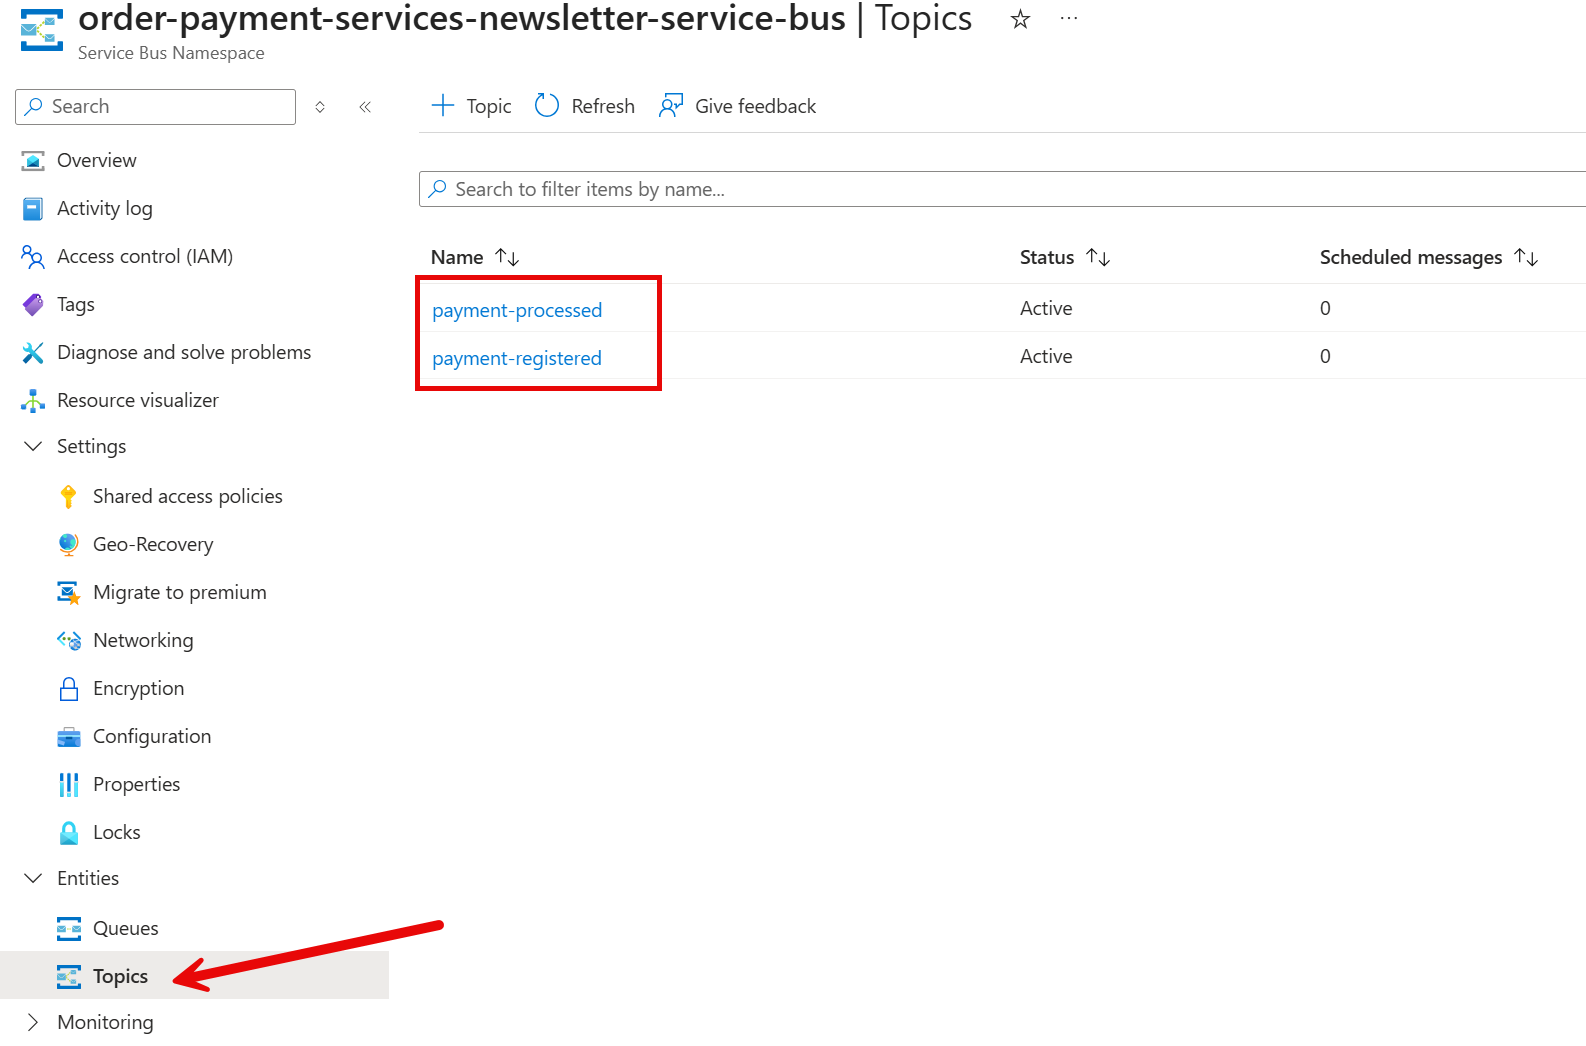
Task: Click the add Topic plus icon
Action: pos(442,106)
